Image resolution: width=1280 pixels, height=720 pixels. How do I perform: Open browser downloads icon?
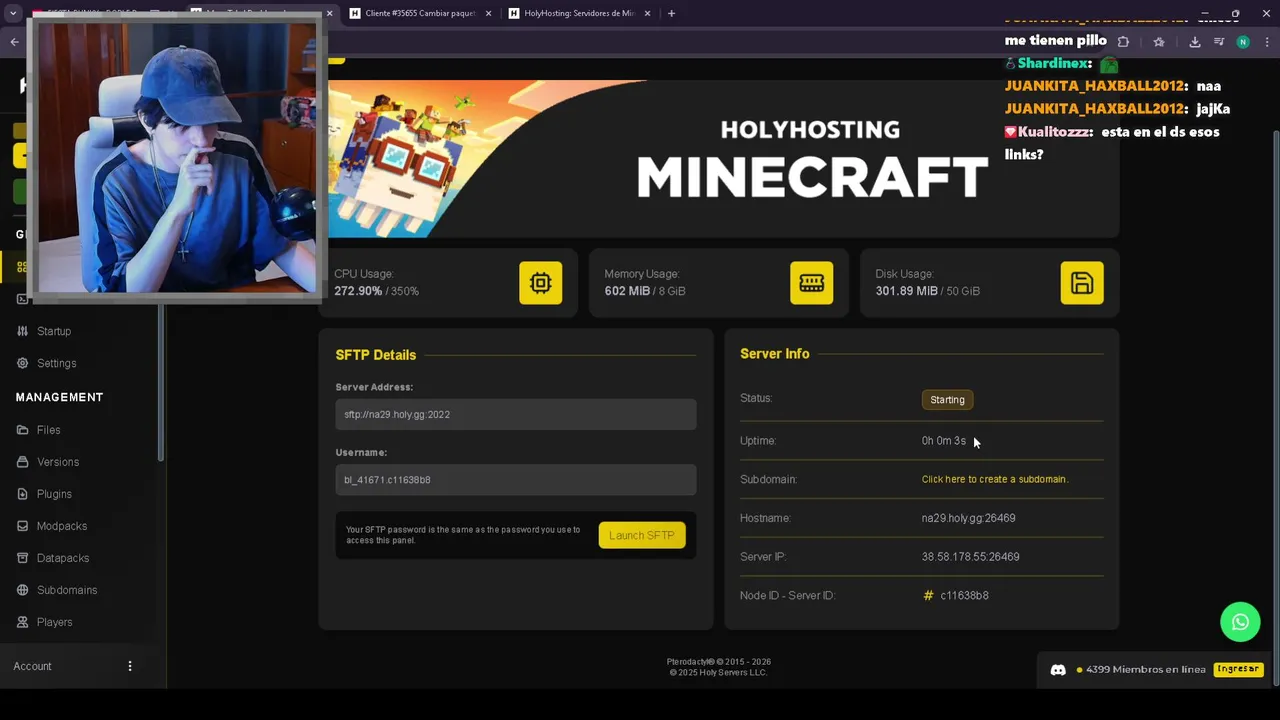coord(1195,42)
